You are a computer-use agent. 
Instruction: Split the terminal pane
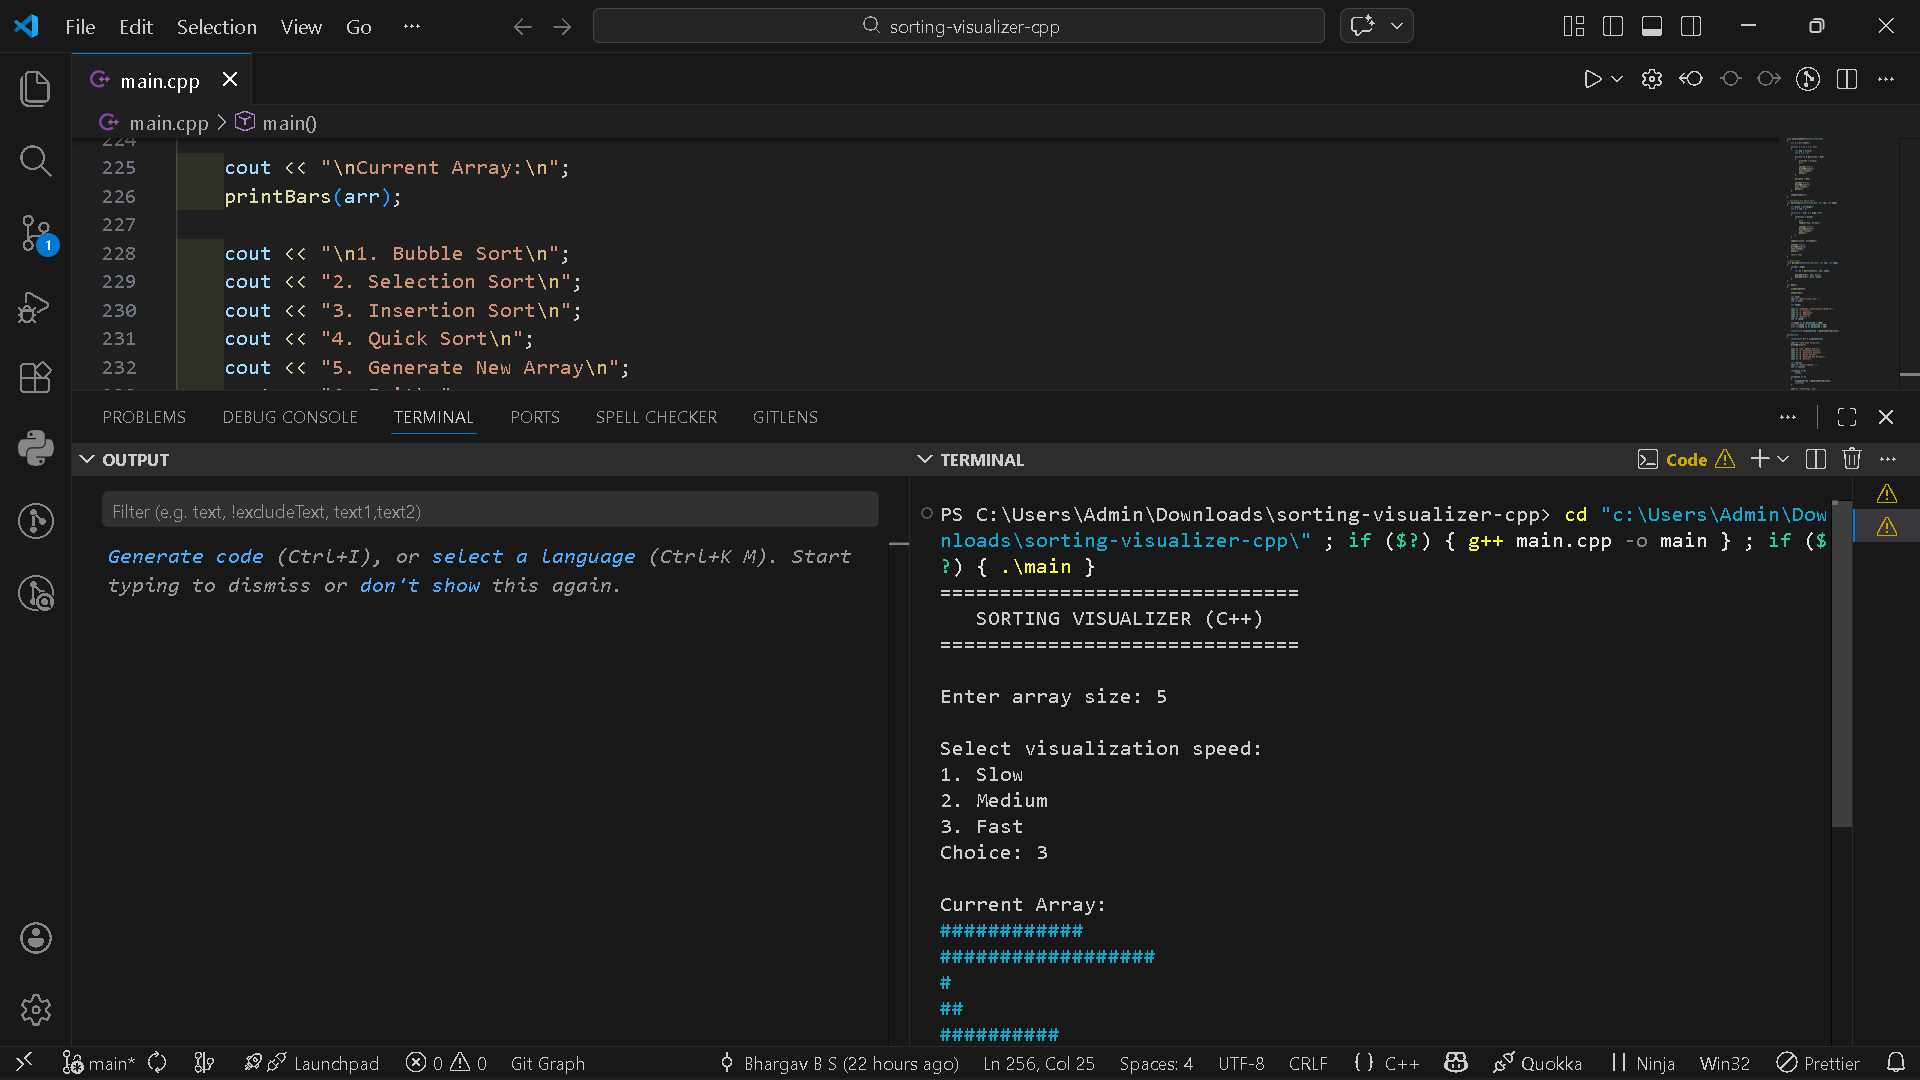coord(1816,459)
